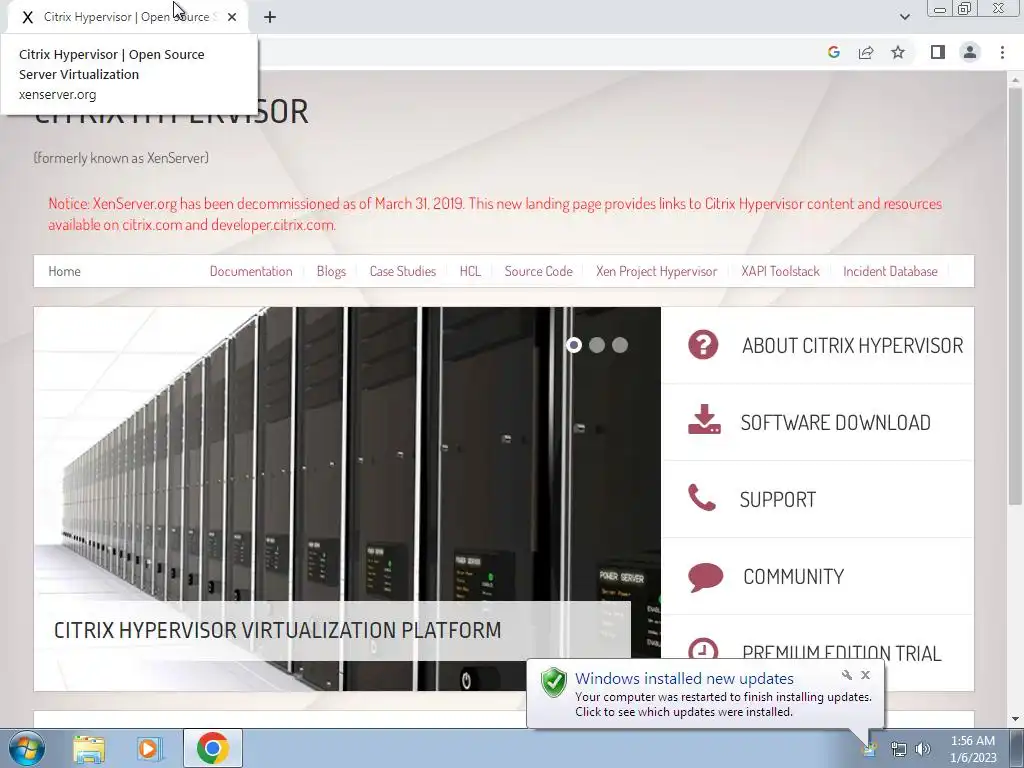This screenshot has width=1024, height=768.
Task: Click the Support phone icon
Action: 702,498
